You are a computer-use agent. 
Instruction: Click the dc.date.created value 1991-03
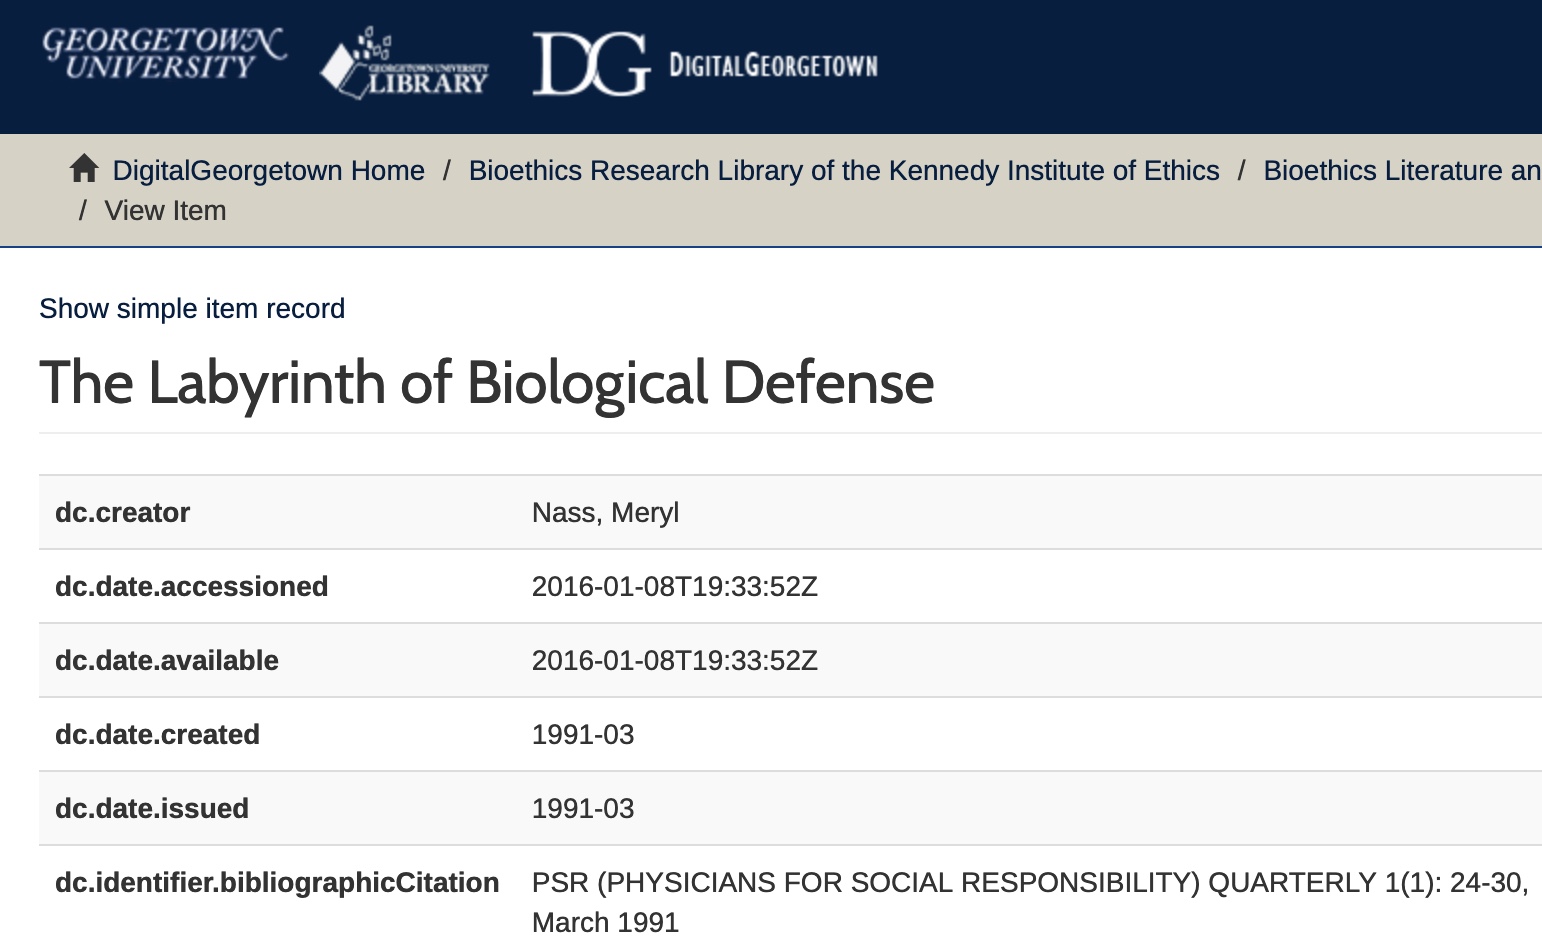point(583,735)
